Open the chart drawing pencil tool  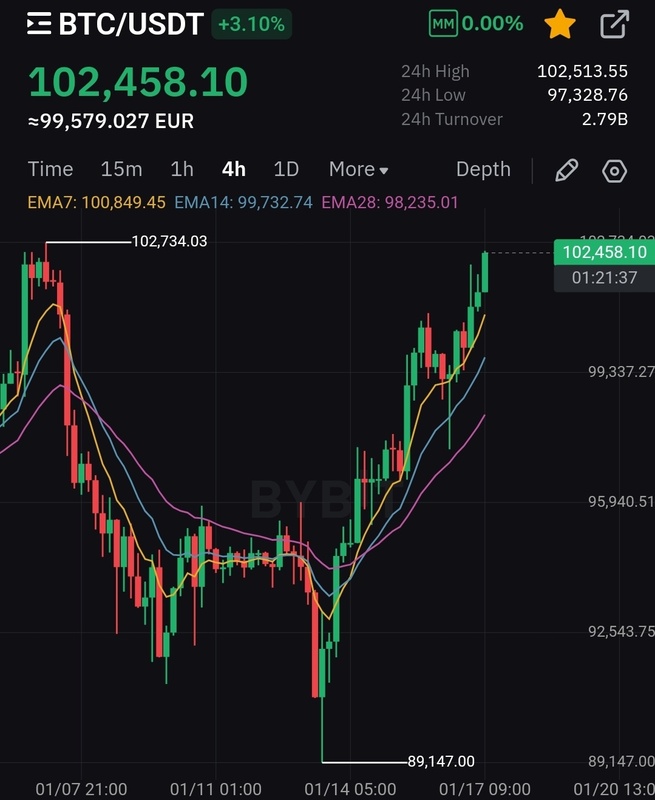point(566,170)
